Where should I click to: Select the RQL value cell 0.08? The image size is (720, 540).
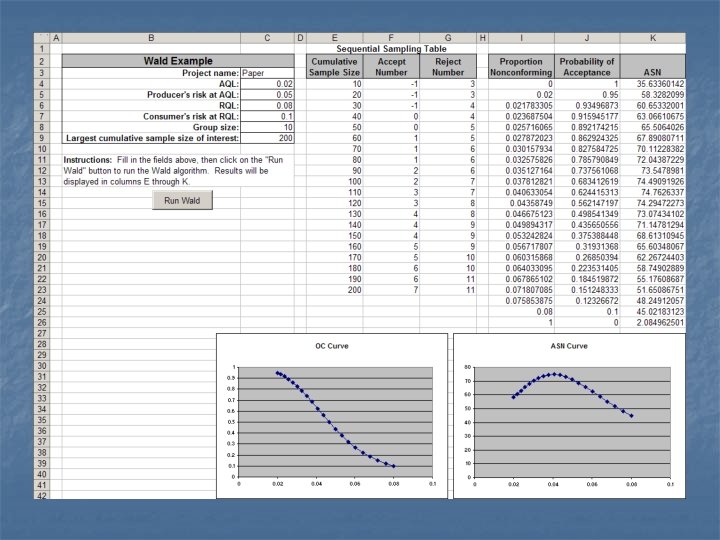[x=267, y=106]
